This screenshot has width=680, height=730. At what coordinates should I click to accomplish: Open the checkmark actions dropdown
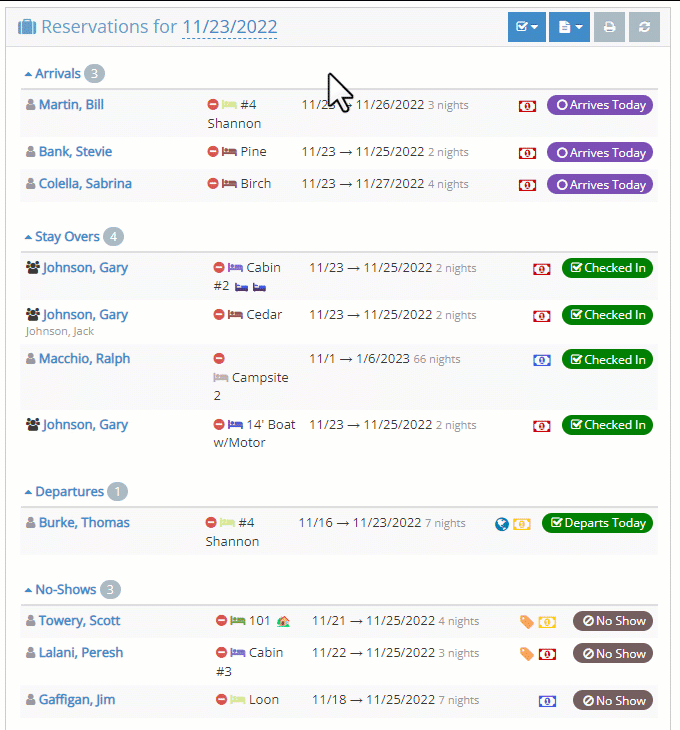[526, 27]
